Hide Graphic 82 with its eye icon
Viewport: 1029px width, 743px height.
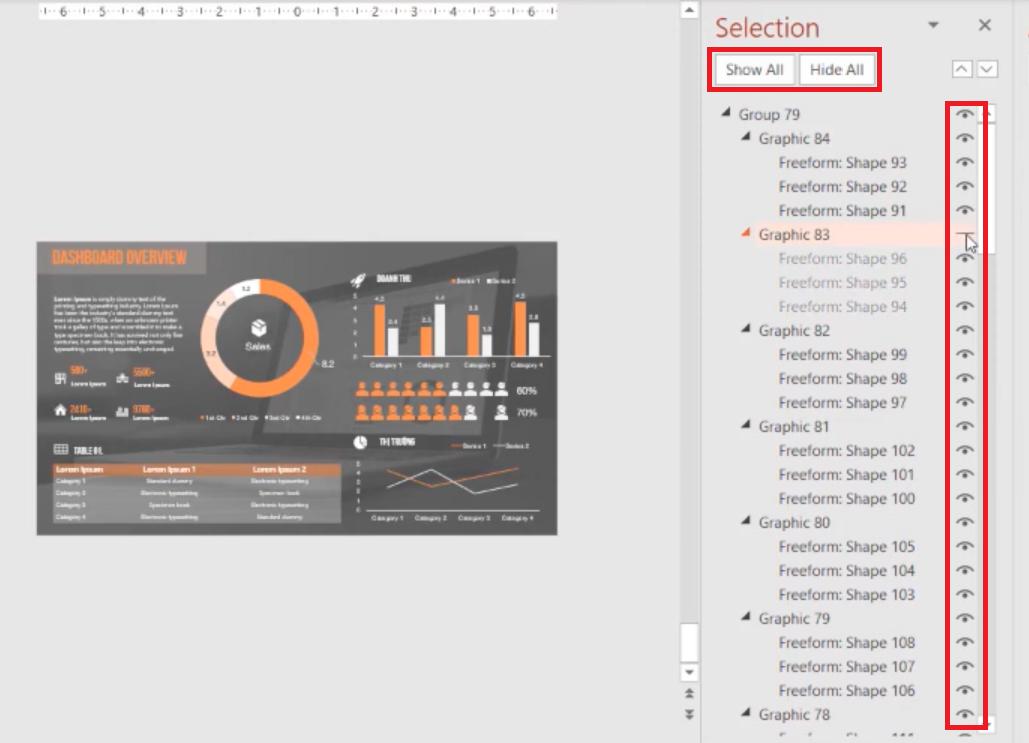tap(964, 330)
